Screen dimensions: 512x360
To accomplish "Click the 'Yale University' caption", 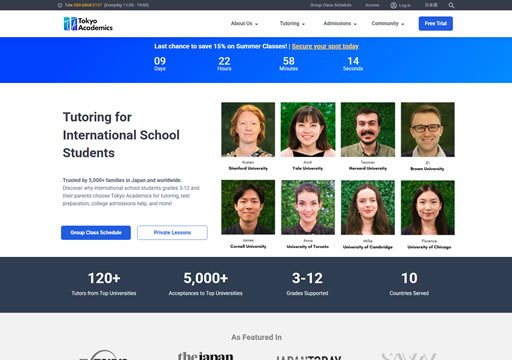I will [308, 168].
